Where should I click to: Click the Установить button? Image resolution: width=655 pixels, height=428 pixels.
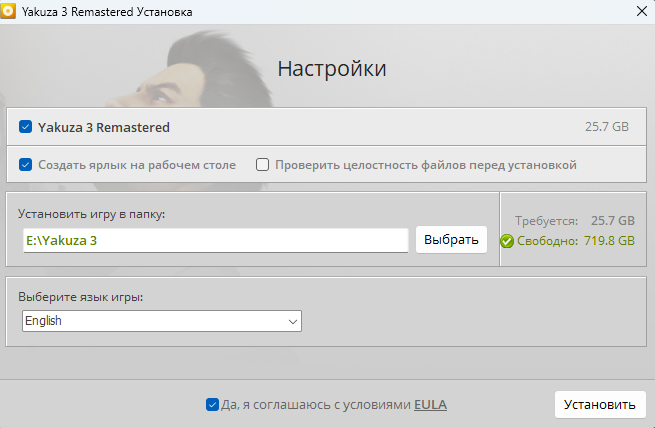click(600, 404)
